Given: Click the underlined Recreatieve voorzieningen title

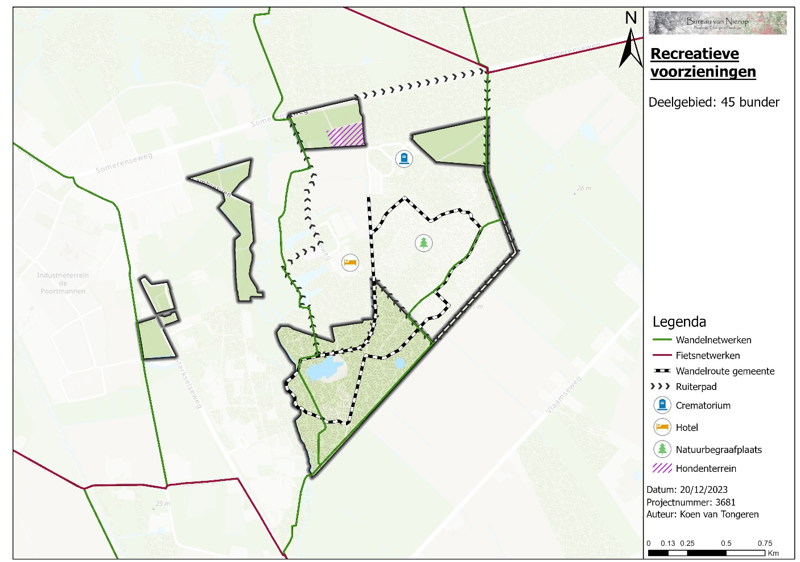Looking at the screenshot, I should 703,63.
